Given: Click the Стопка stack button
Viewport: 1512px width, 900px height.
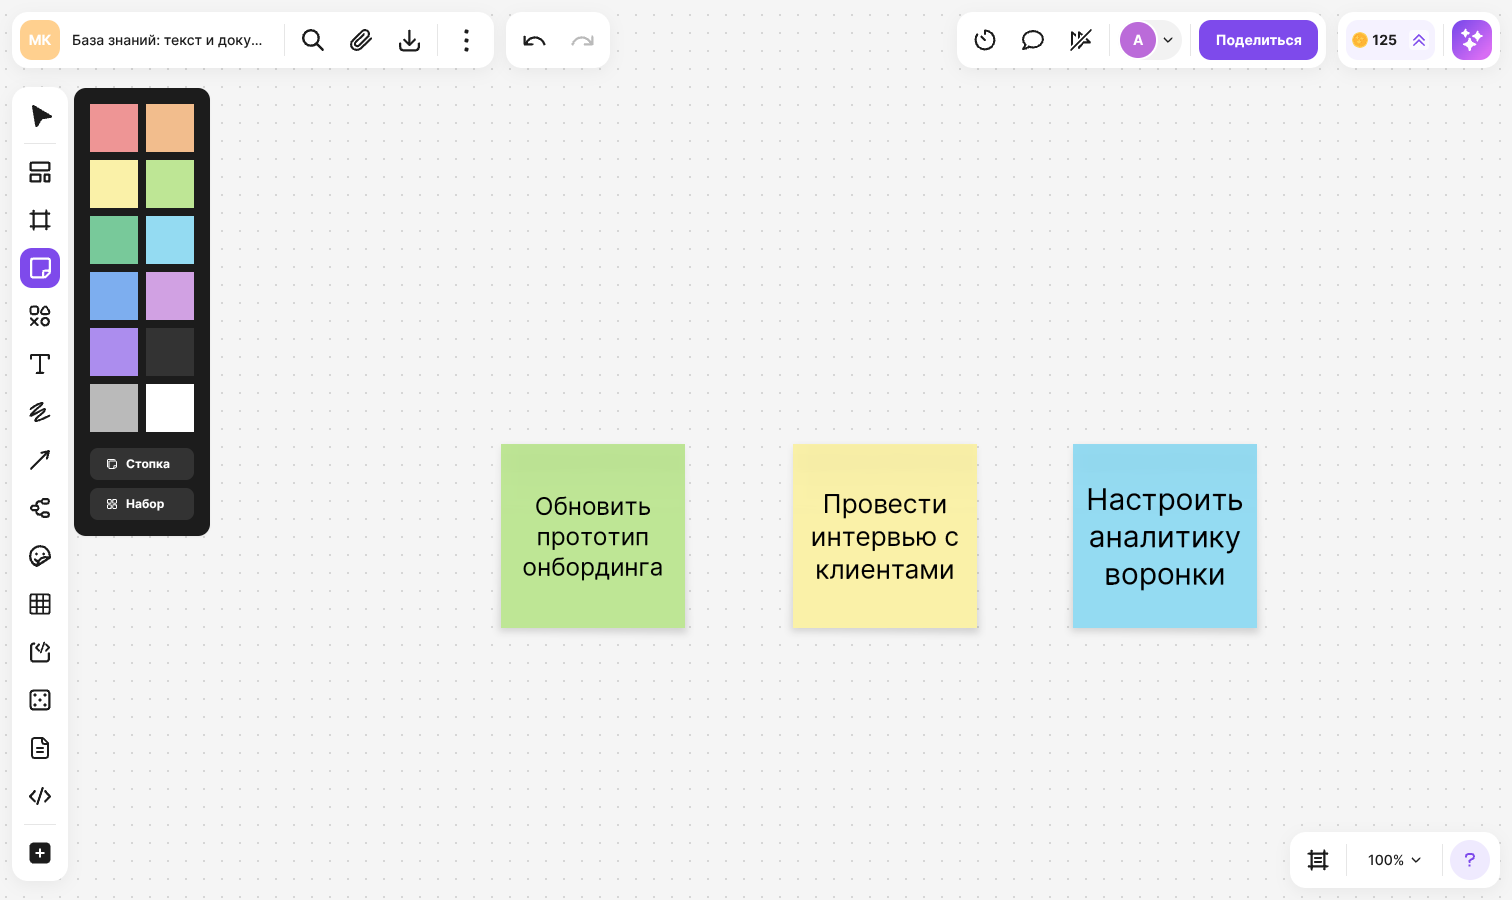Looking at the screenshot, I should [142, 464].
